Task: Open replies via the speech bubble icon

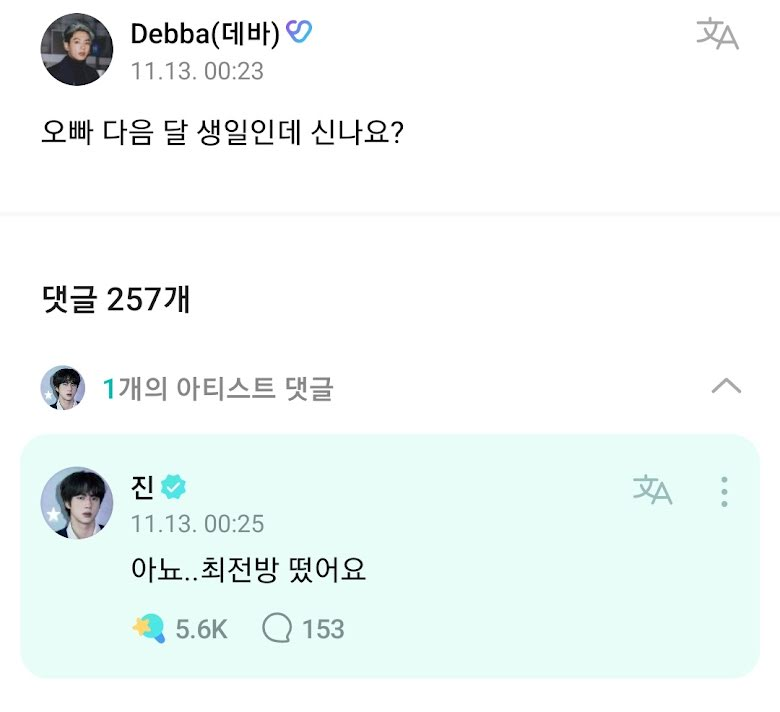Action: (277, 628)
